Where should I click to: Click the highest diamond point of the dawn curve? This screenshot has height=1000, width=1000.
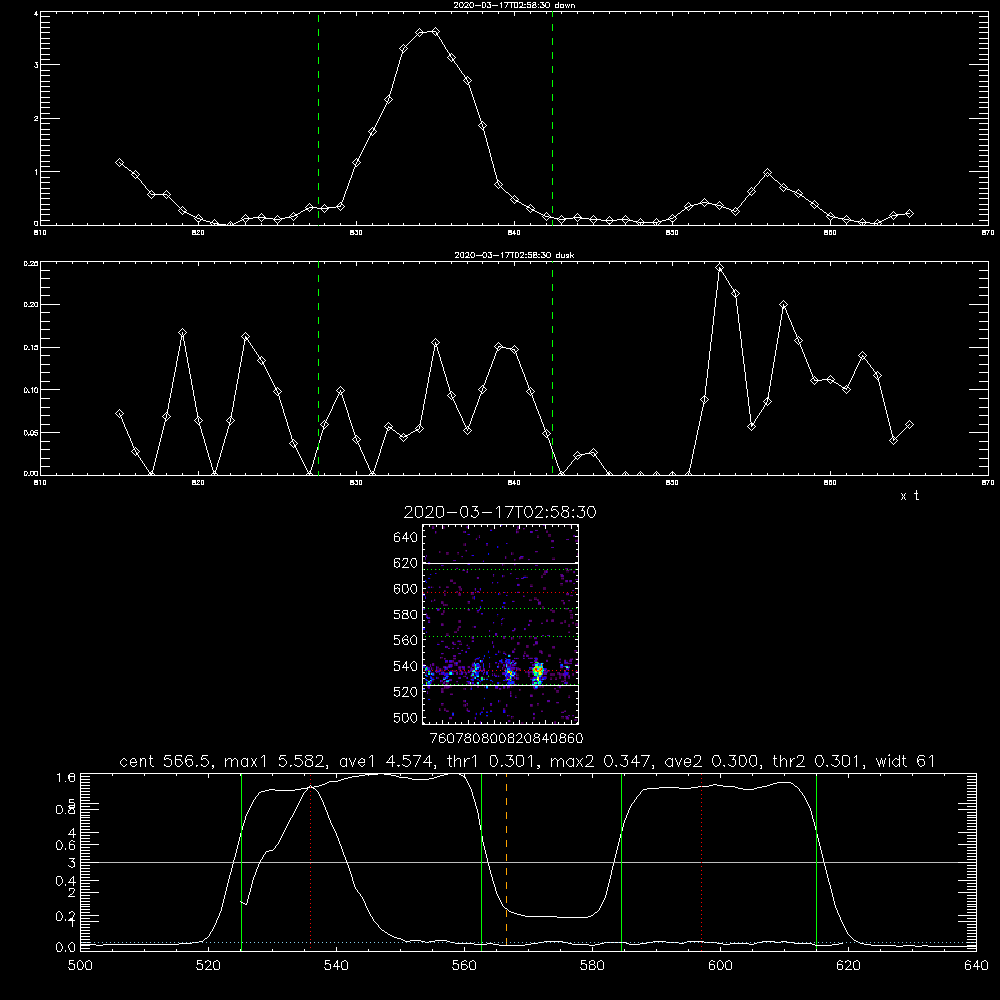[435, 31]
